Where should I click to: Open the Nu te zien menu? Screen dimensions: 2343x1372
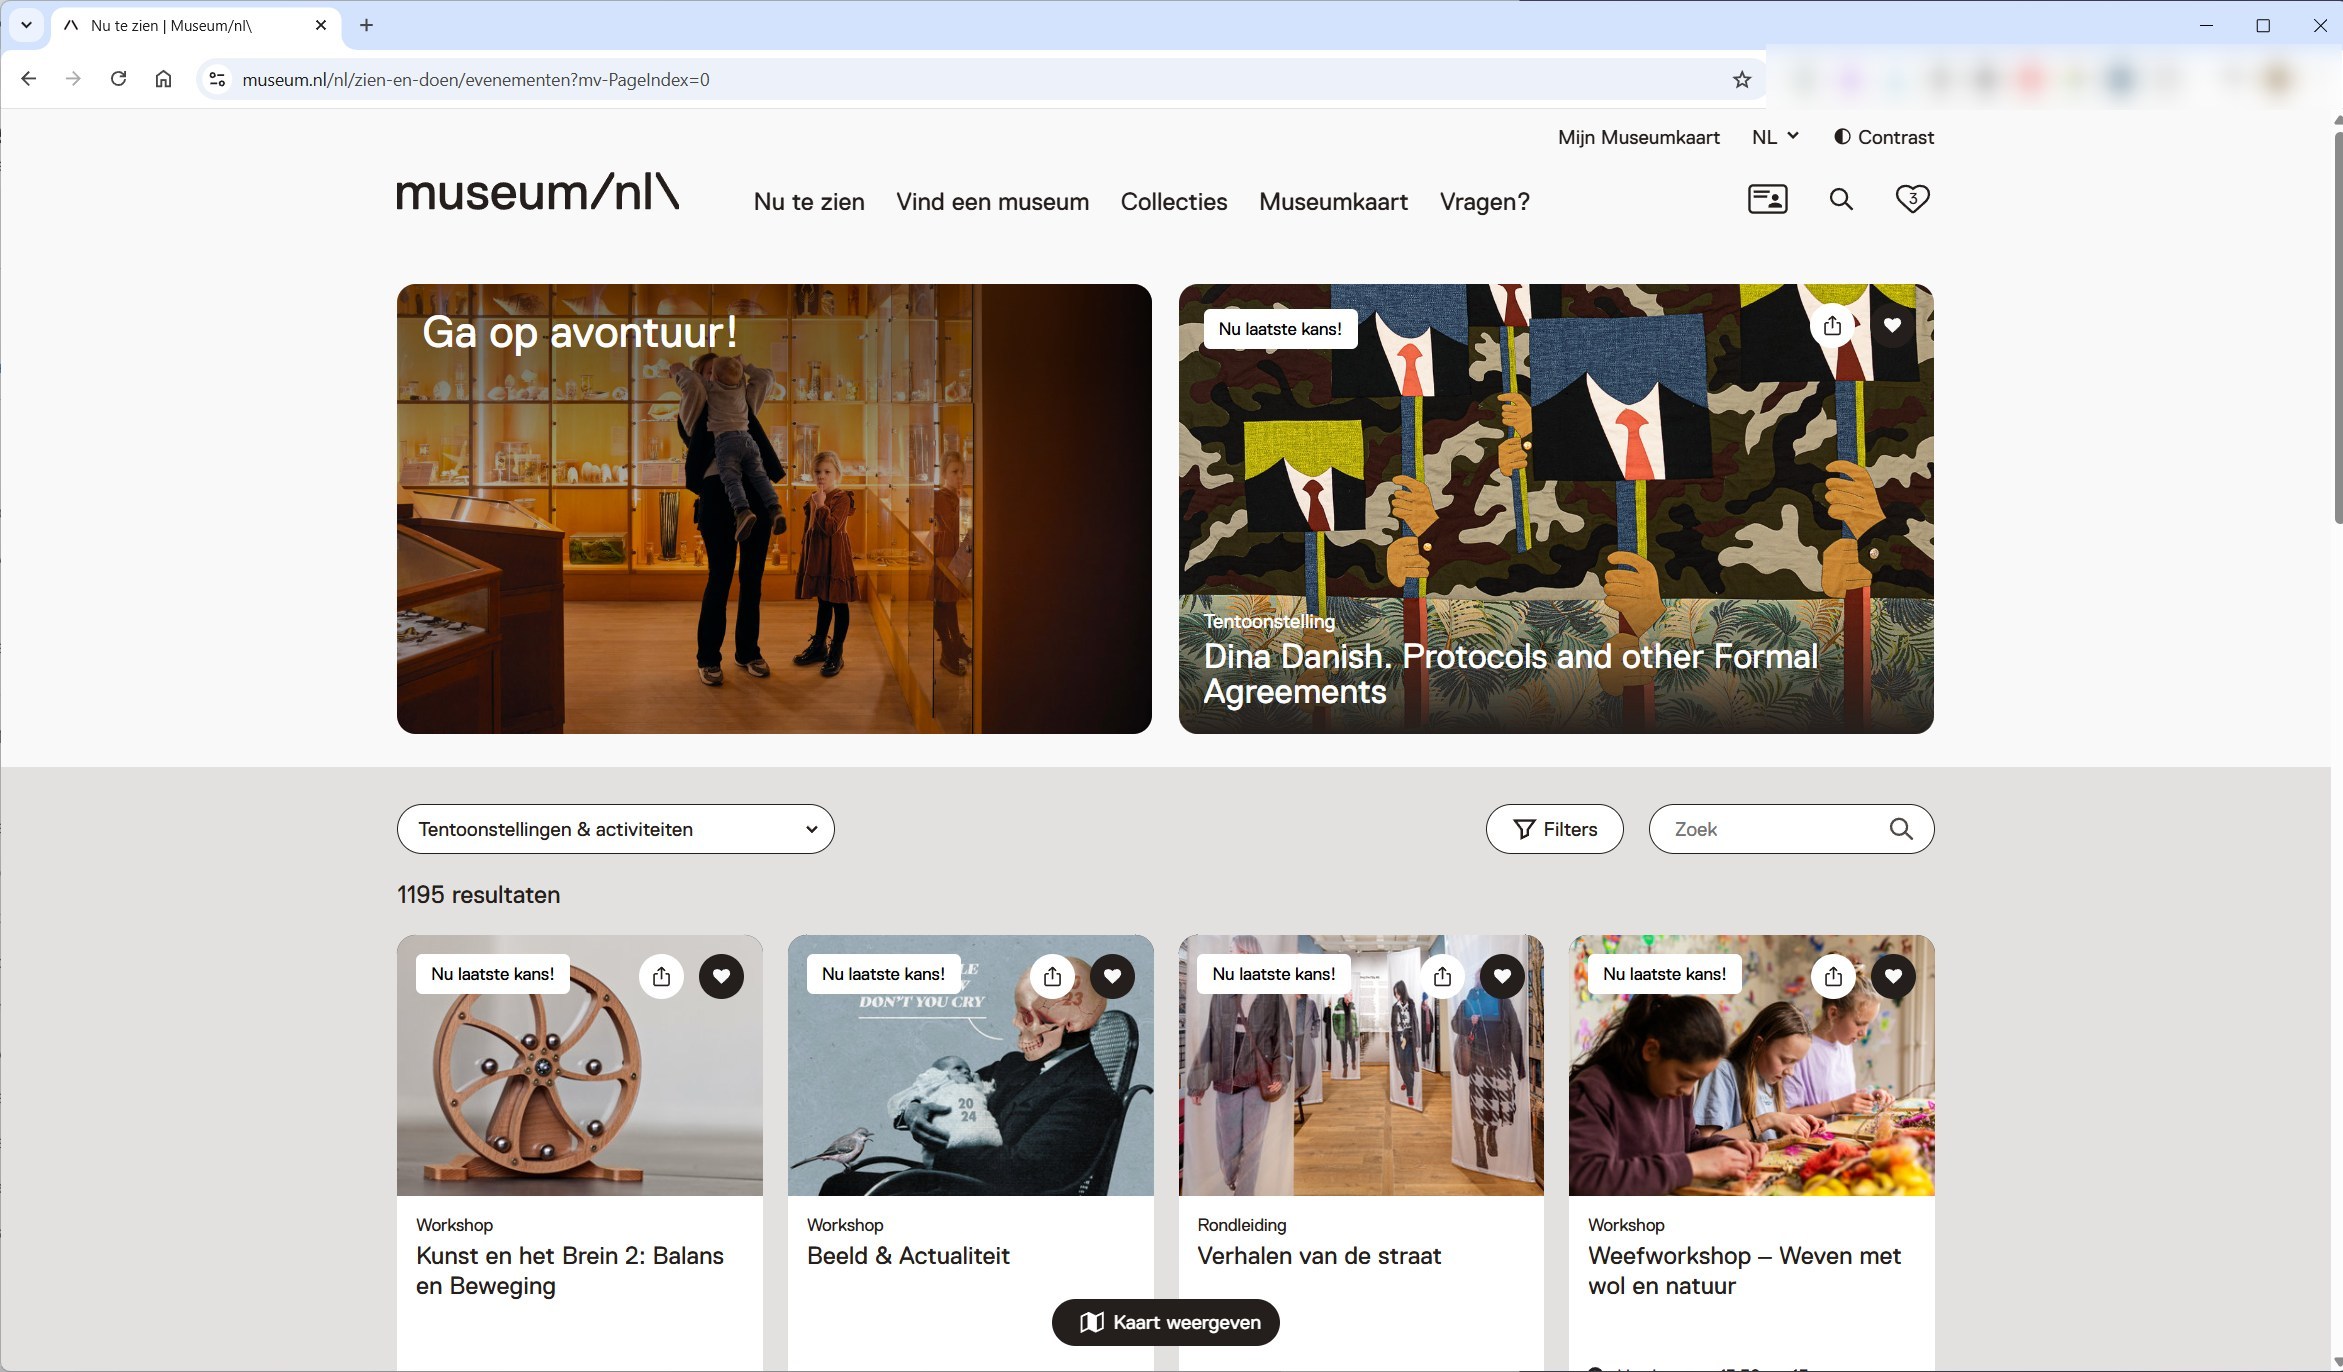[x=809, y=202]
